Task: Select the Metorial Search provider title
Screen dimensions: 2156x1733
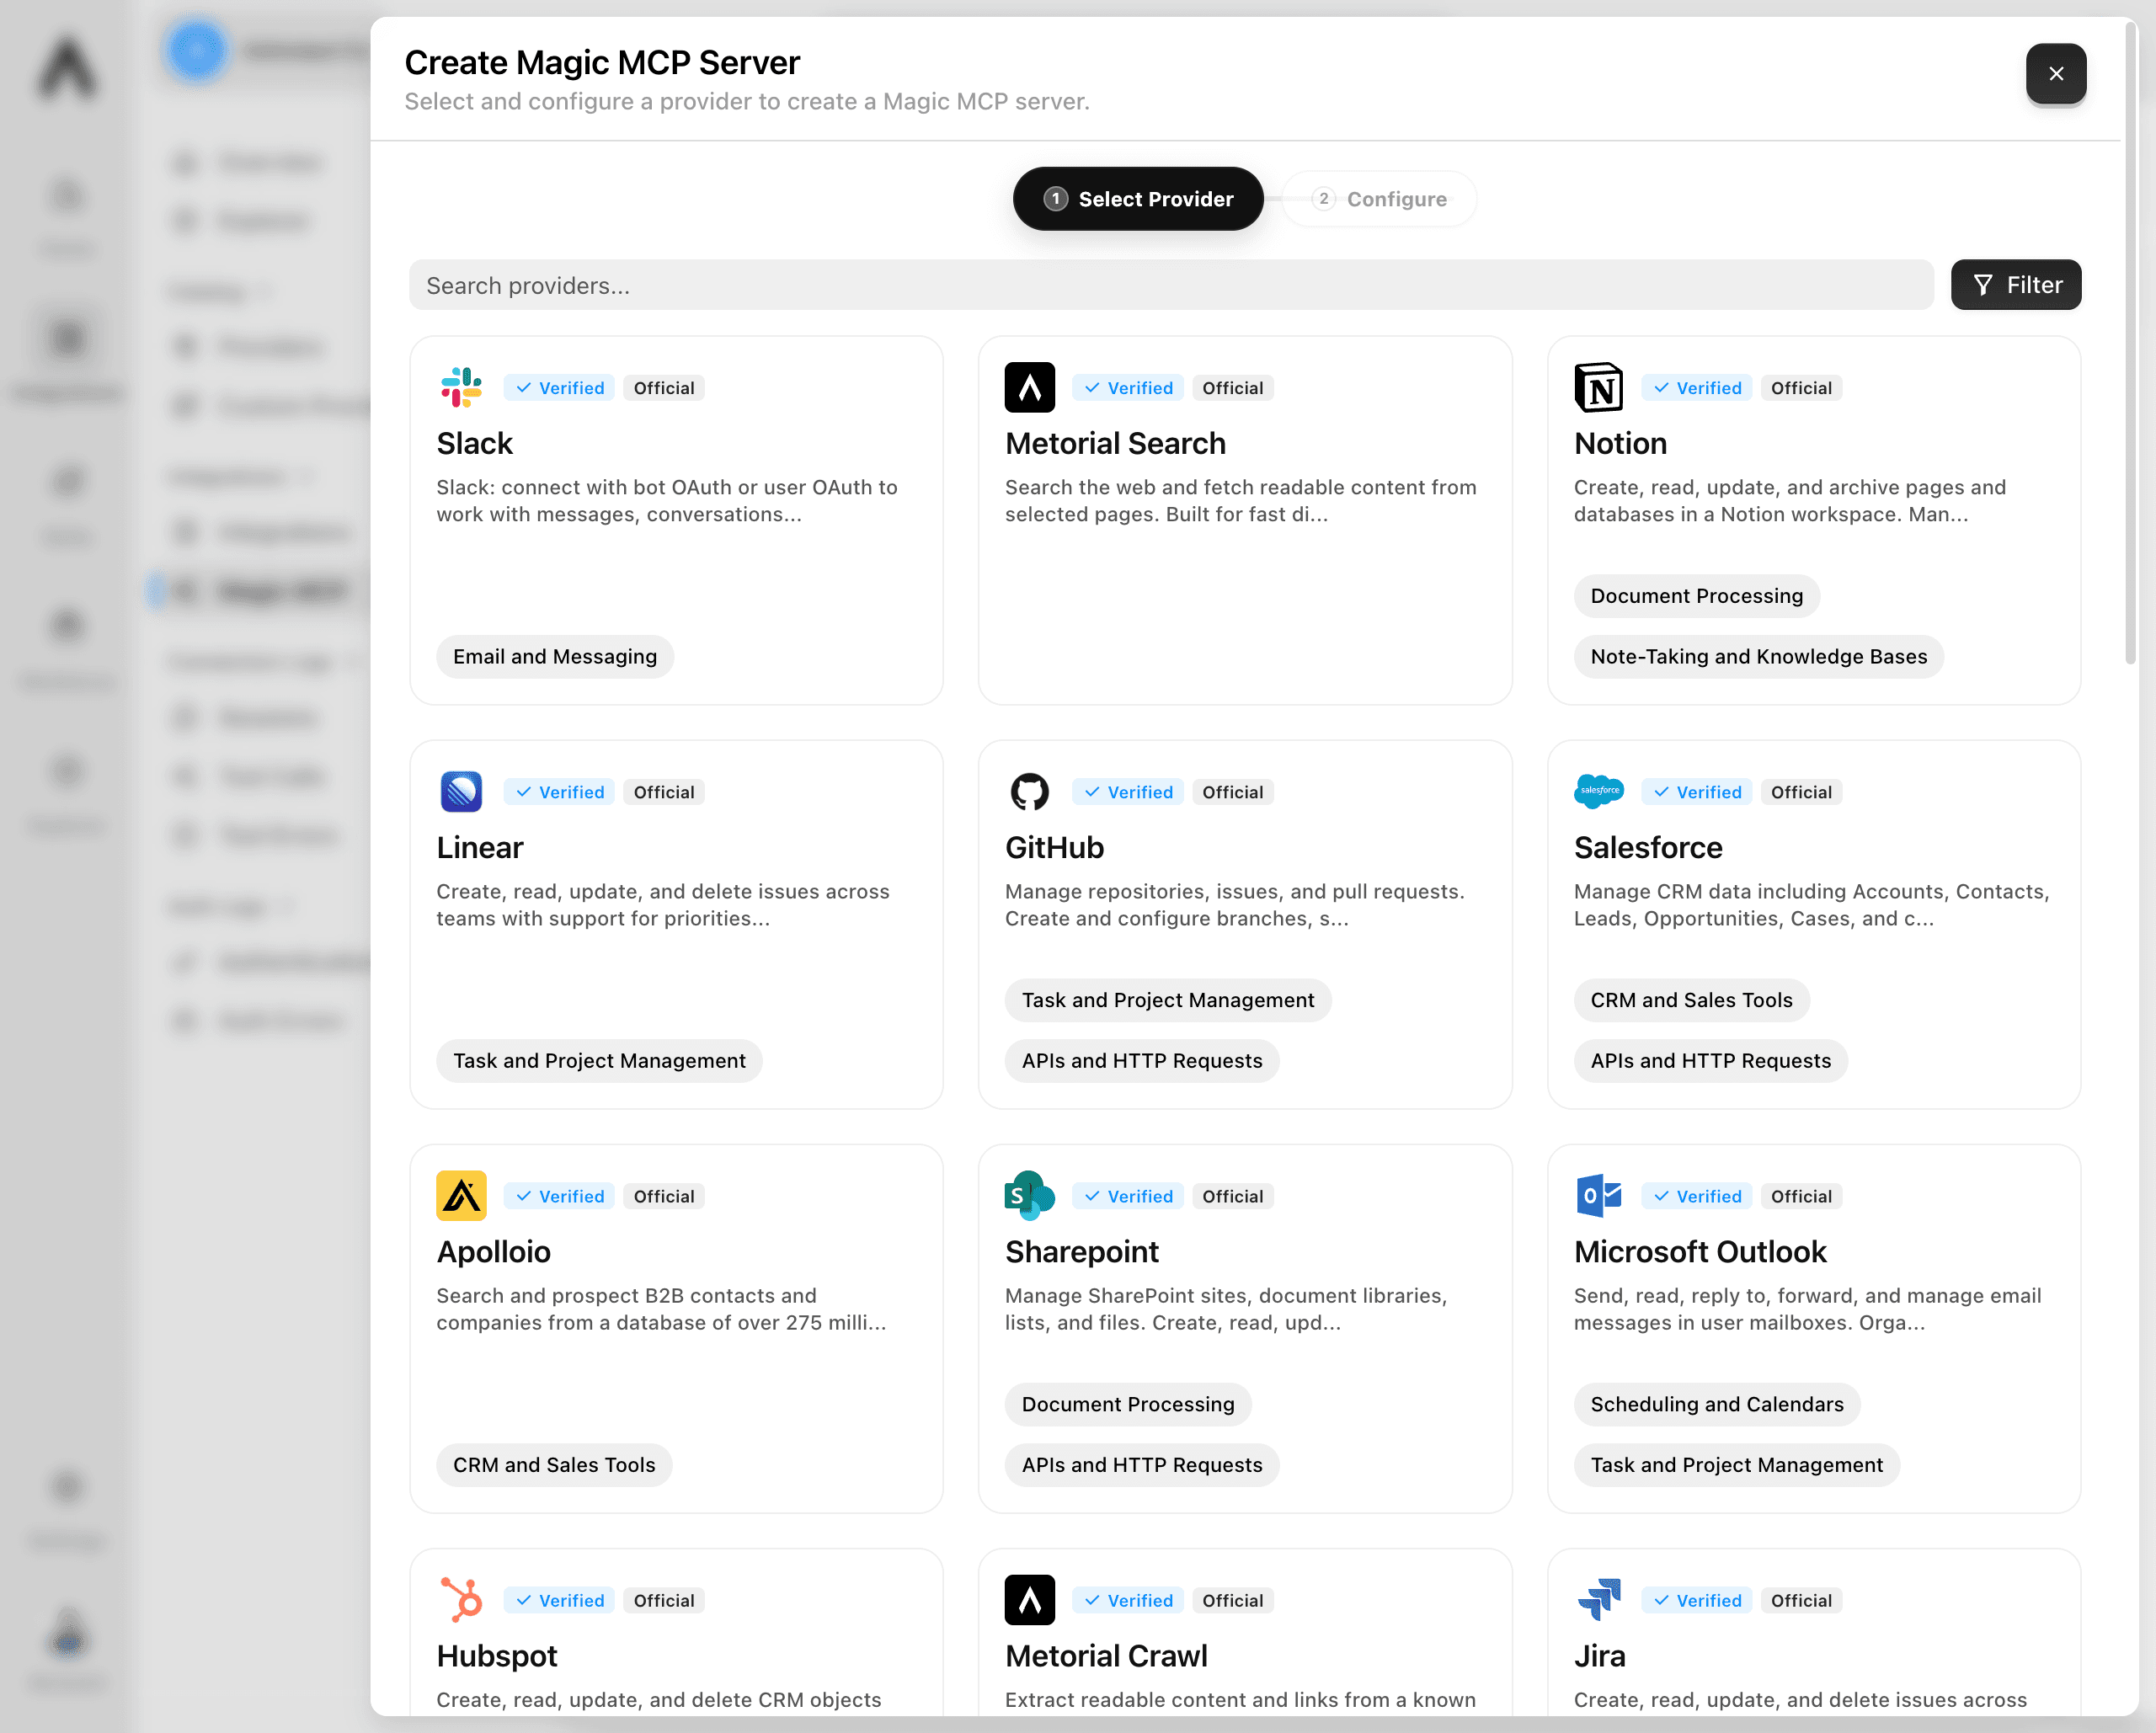Action: click(x=1115, y=443)
